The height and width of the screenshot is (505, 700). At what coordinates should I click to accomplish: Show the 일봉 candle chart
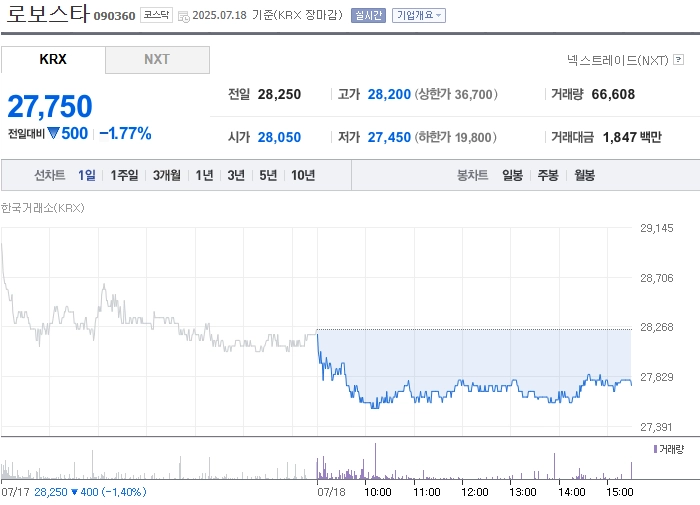(512, 175)
